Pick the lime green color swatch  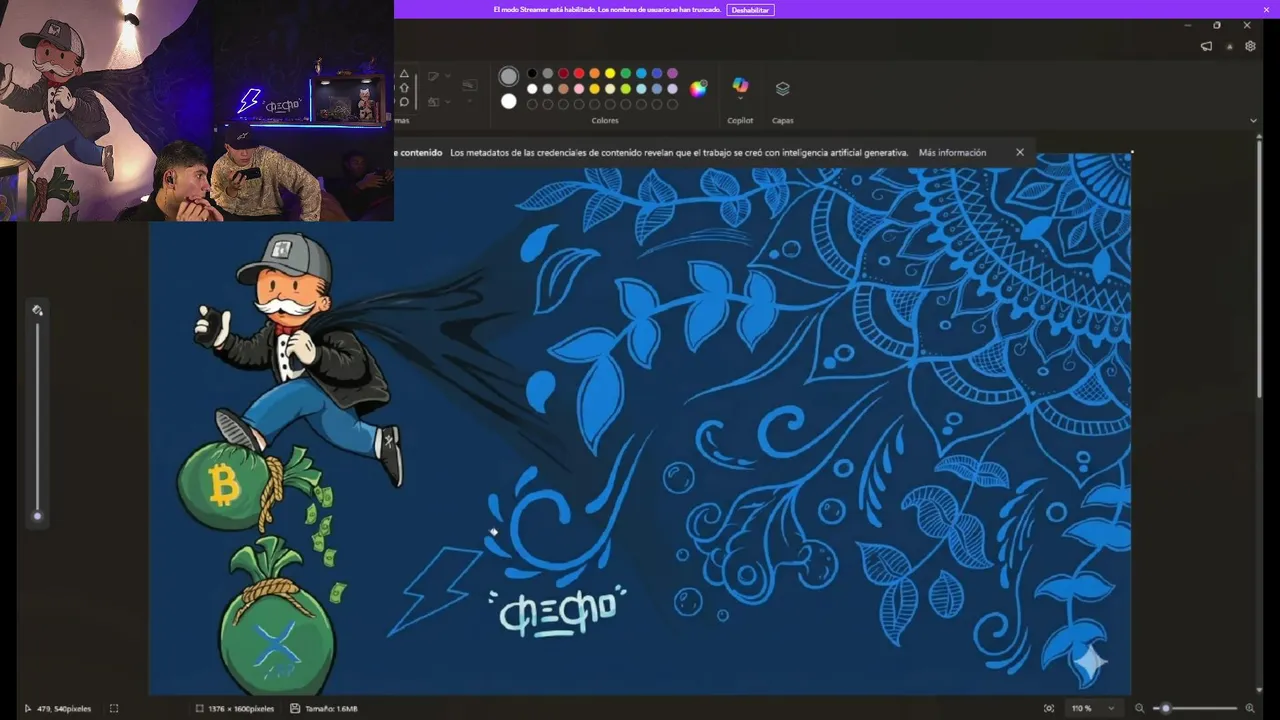click(x=625, y=88)
